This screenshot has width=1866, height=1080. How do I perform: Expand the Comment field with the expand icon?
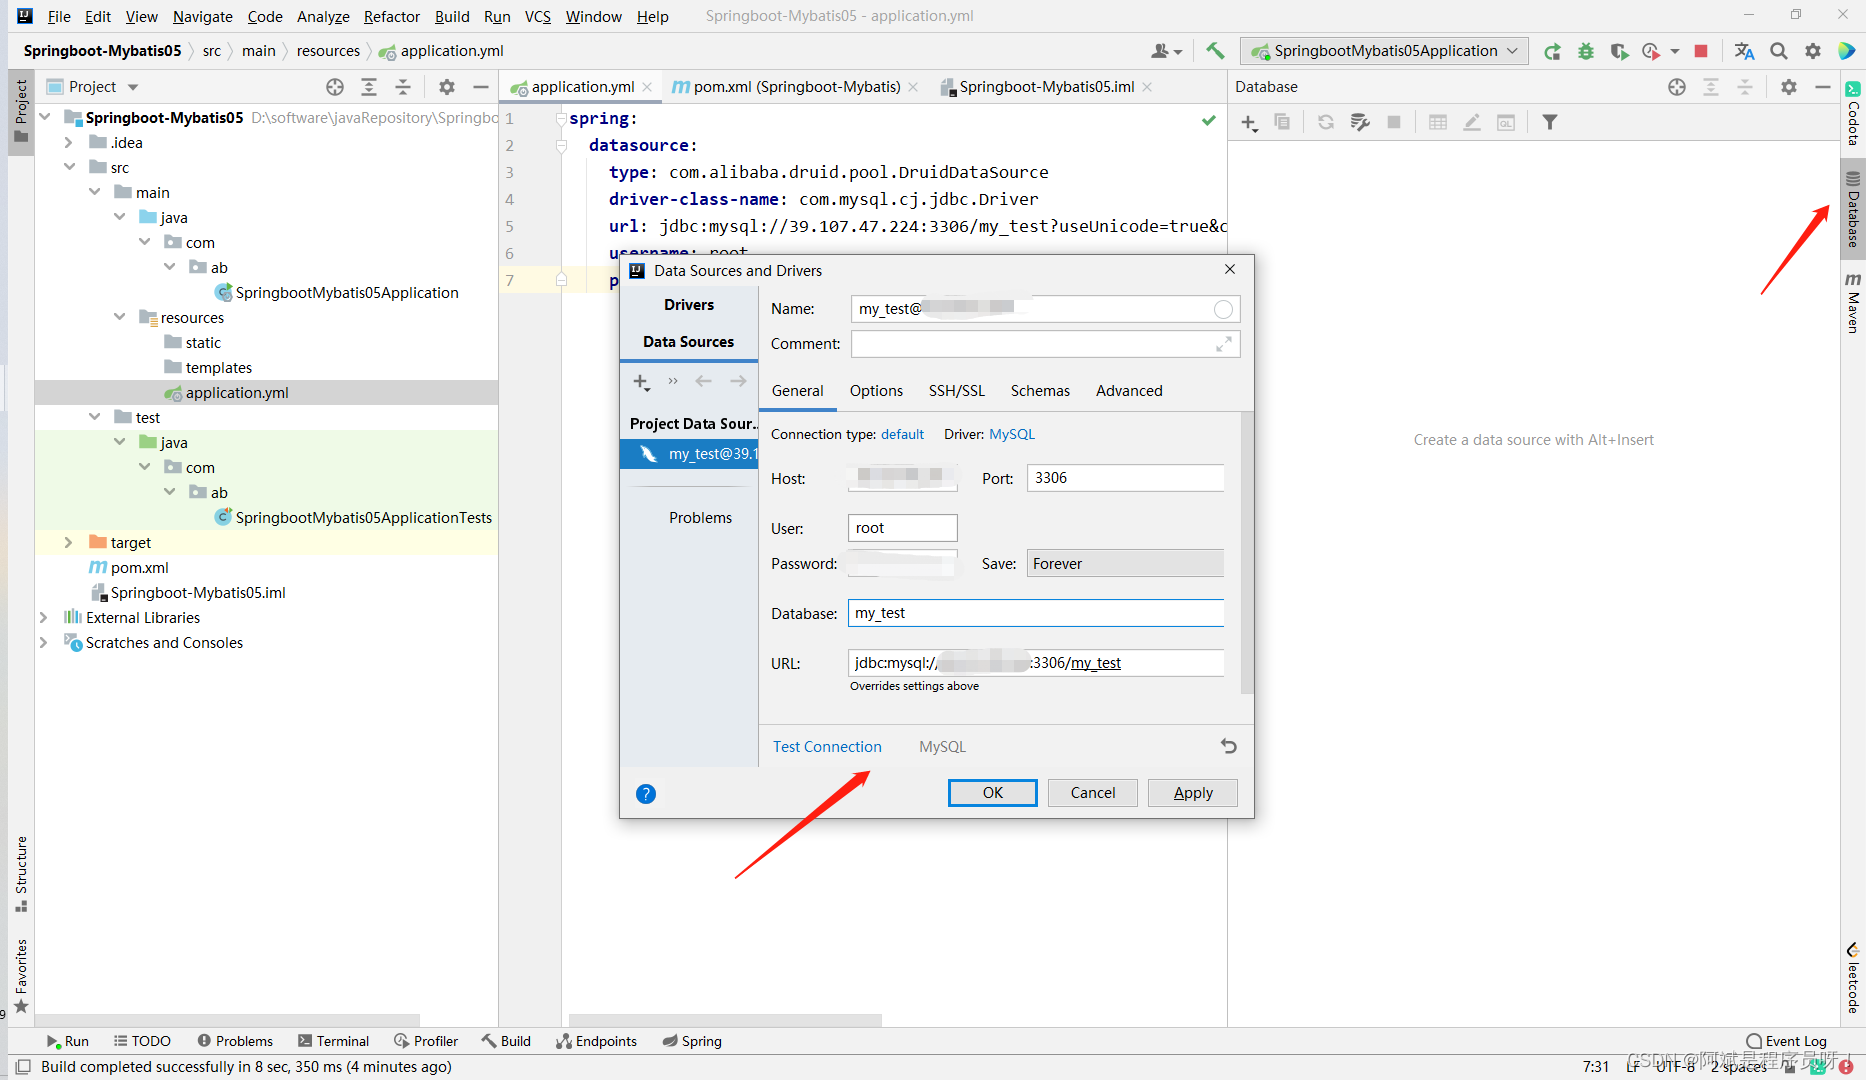[1224, 344]
